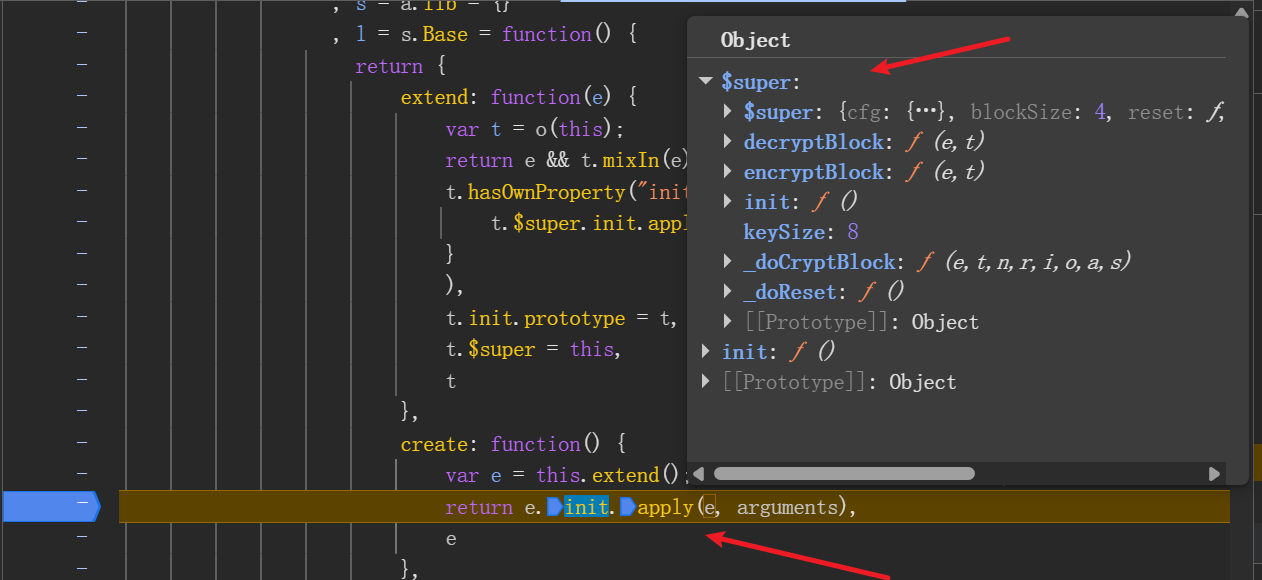Expand the indented [[Prototype]] under $super

click(729, 322)
